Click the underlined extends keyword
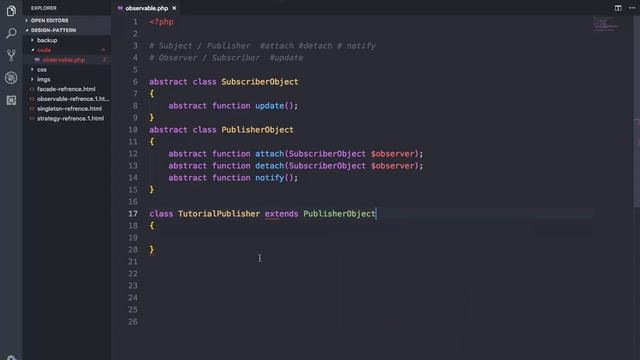Screen dimensions: 640x360 (x=281, y=213)
